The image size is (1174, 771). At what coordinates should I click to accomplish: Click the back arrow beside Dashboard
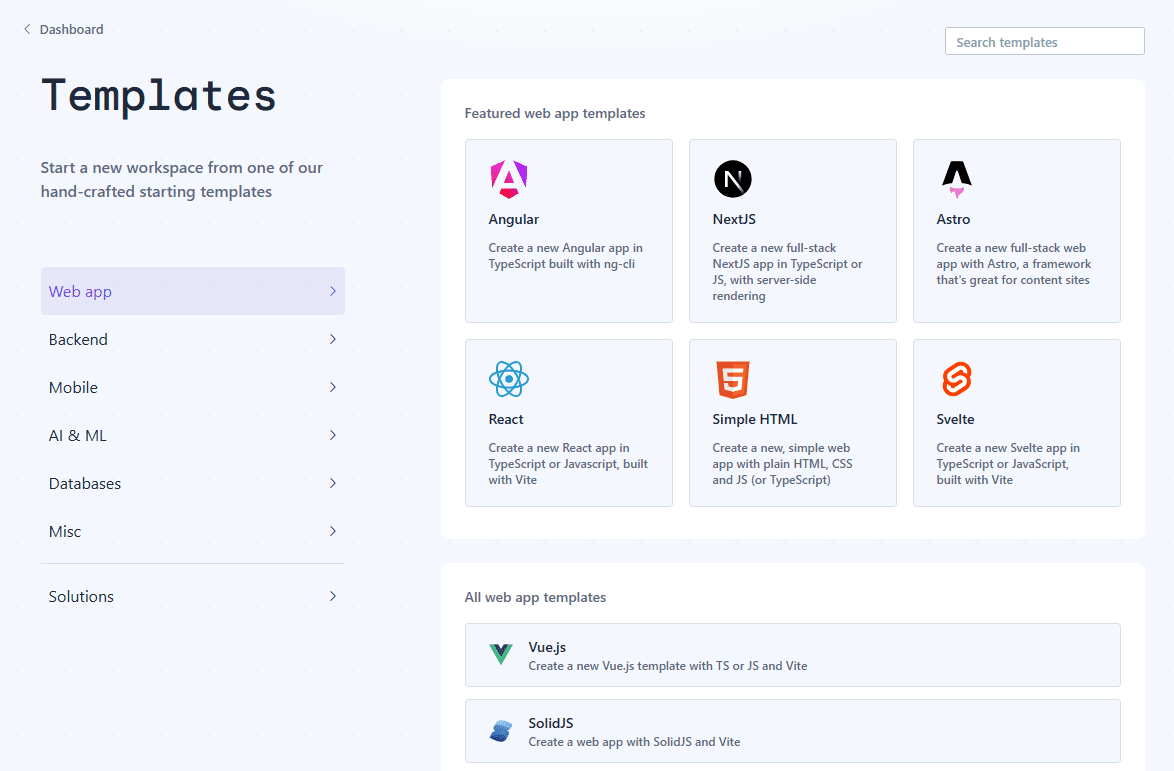[x=27, y=29]
